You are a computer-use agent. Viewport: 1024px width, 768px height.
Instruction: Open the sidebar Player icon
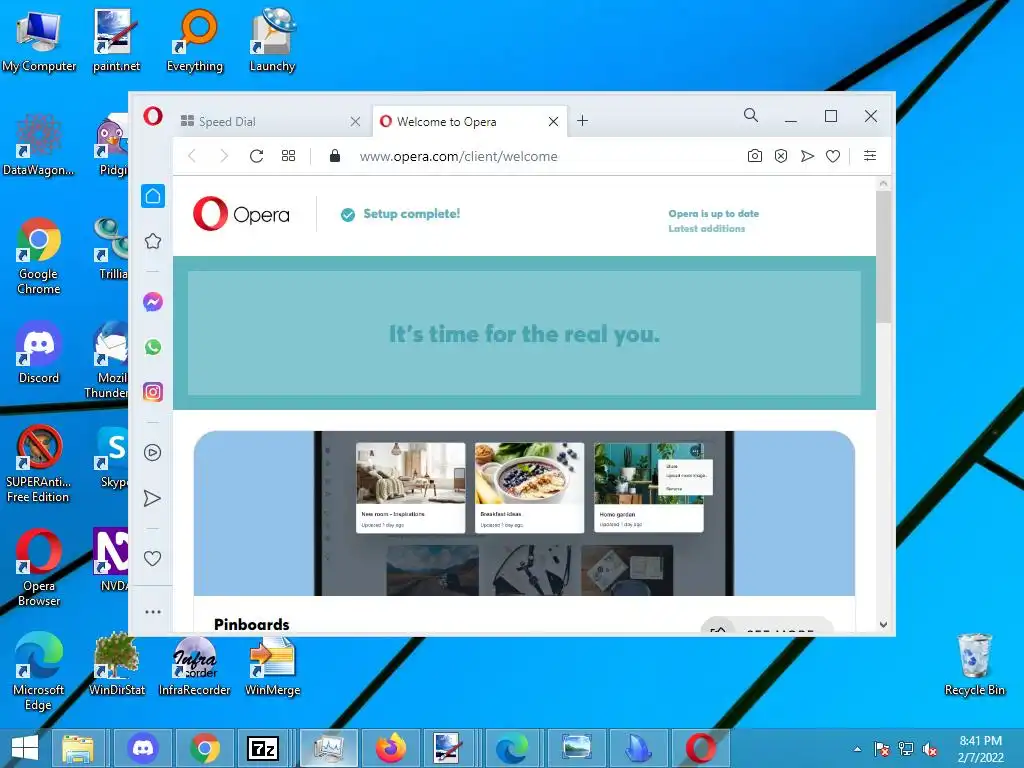click(153, 453)
